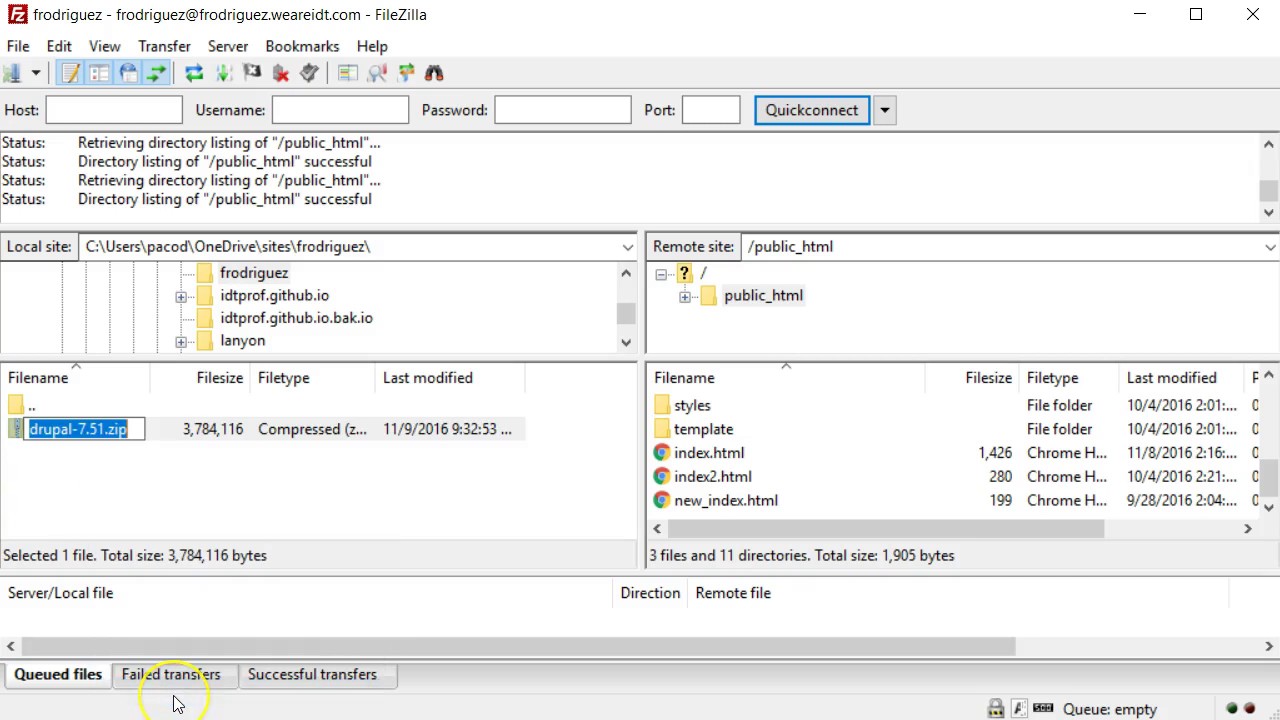Image resolution: width=1280 pixels, height=720 pixels.
Task: Sort local files by Filename column
Action: (75, 378)
